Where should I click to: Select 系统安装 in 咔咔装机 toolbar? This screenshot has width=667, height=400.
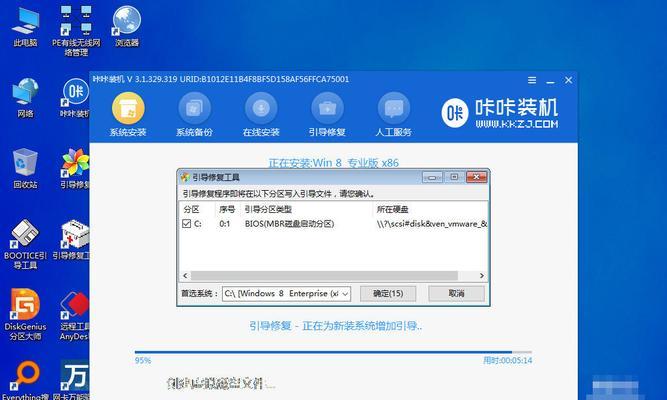point(128,115)
